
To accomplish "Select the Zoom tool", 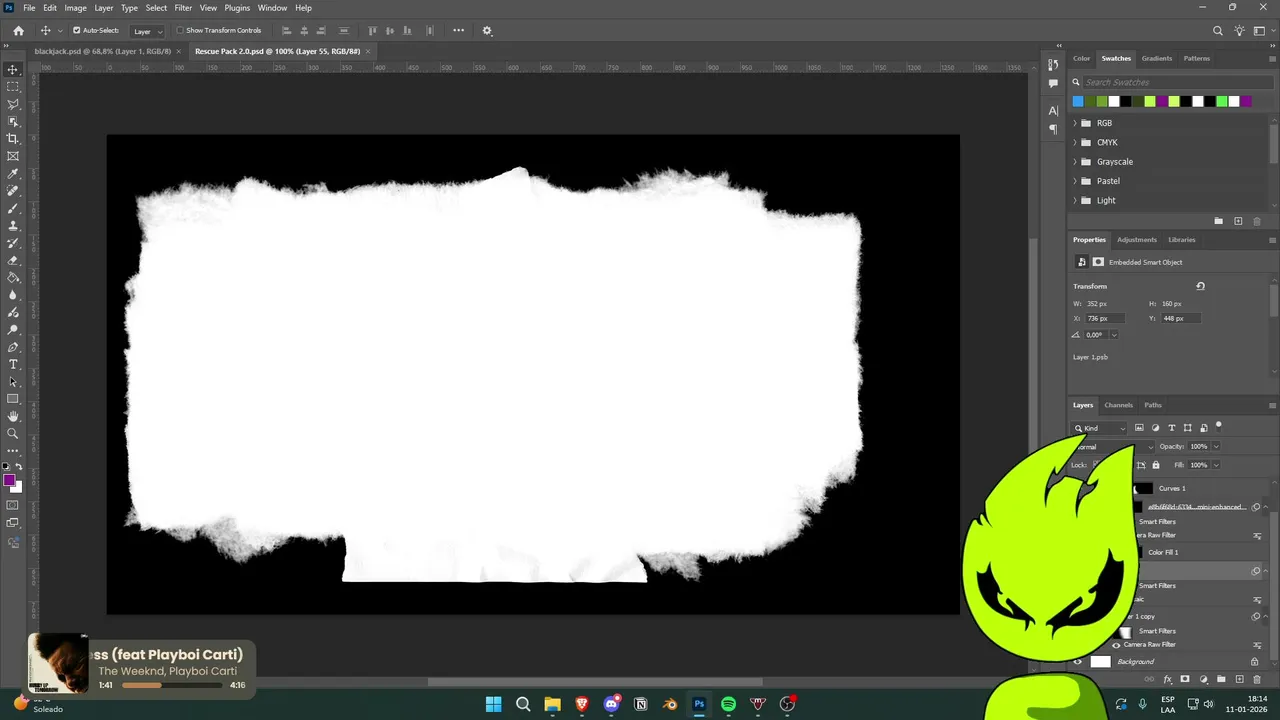I will tap(13, 434).
